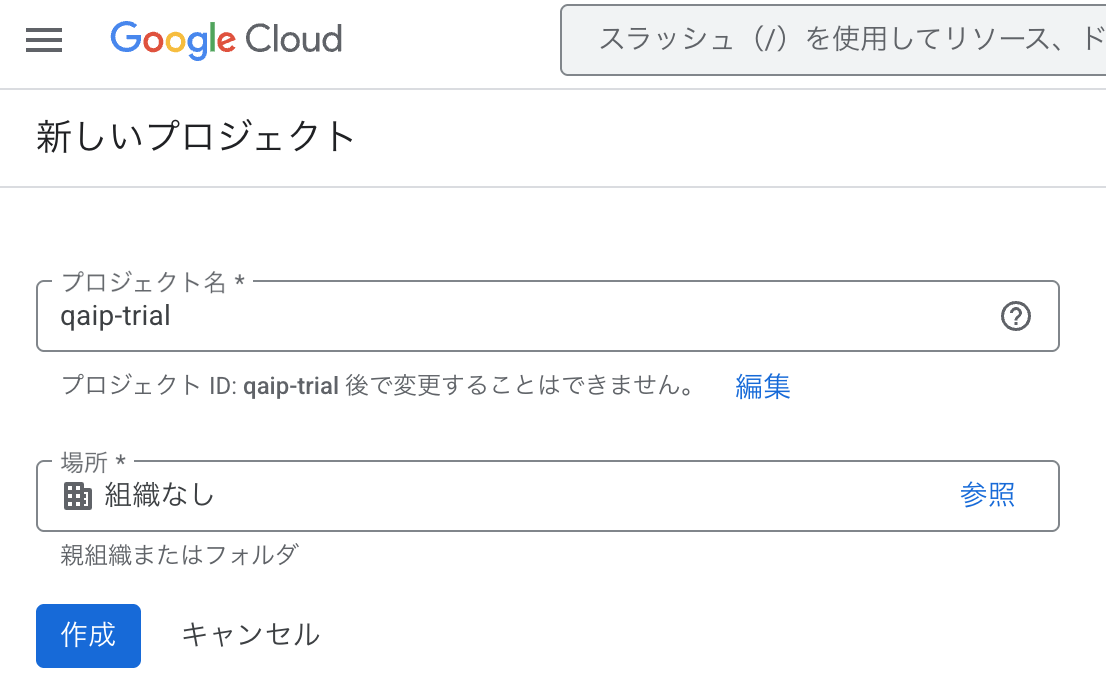Click 編集 link to edit project ID
Viewport: 1106px width, 686px height.
point(763,386)
